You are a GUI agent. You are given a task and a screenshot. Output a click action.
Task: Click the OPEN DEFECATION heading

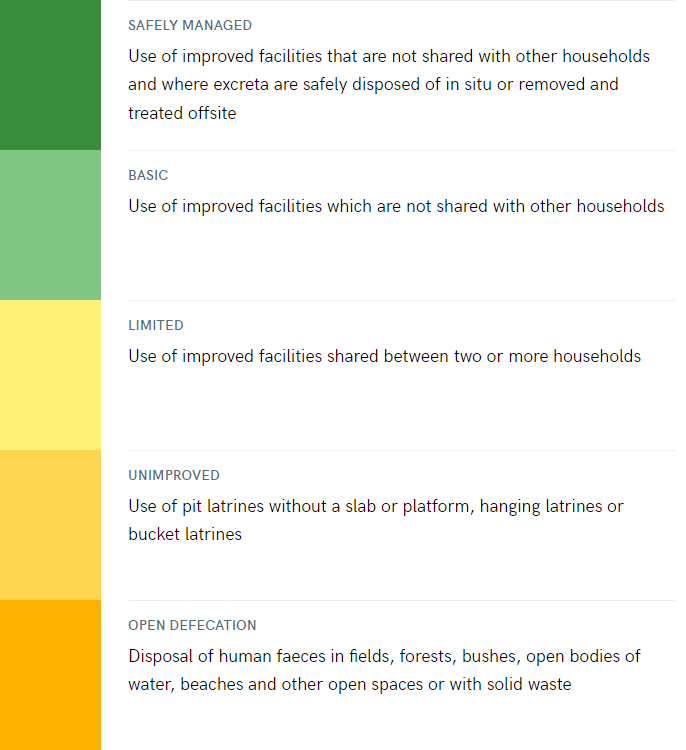(x=192, y=625)
